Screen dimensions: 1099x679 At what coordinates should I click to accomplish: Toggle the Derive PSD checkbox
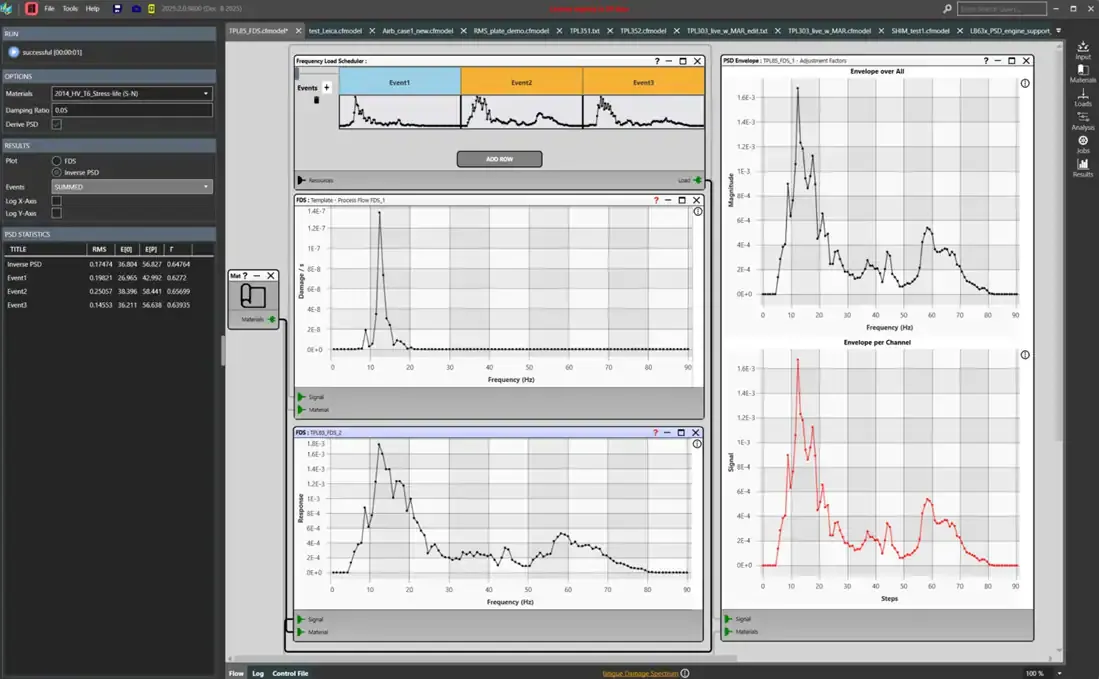pyautogui.click(x=56, y=124)
